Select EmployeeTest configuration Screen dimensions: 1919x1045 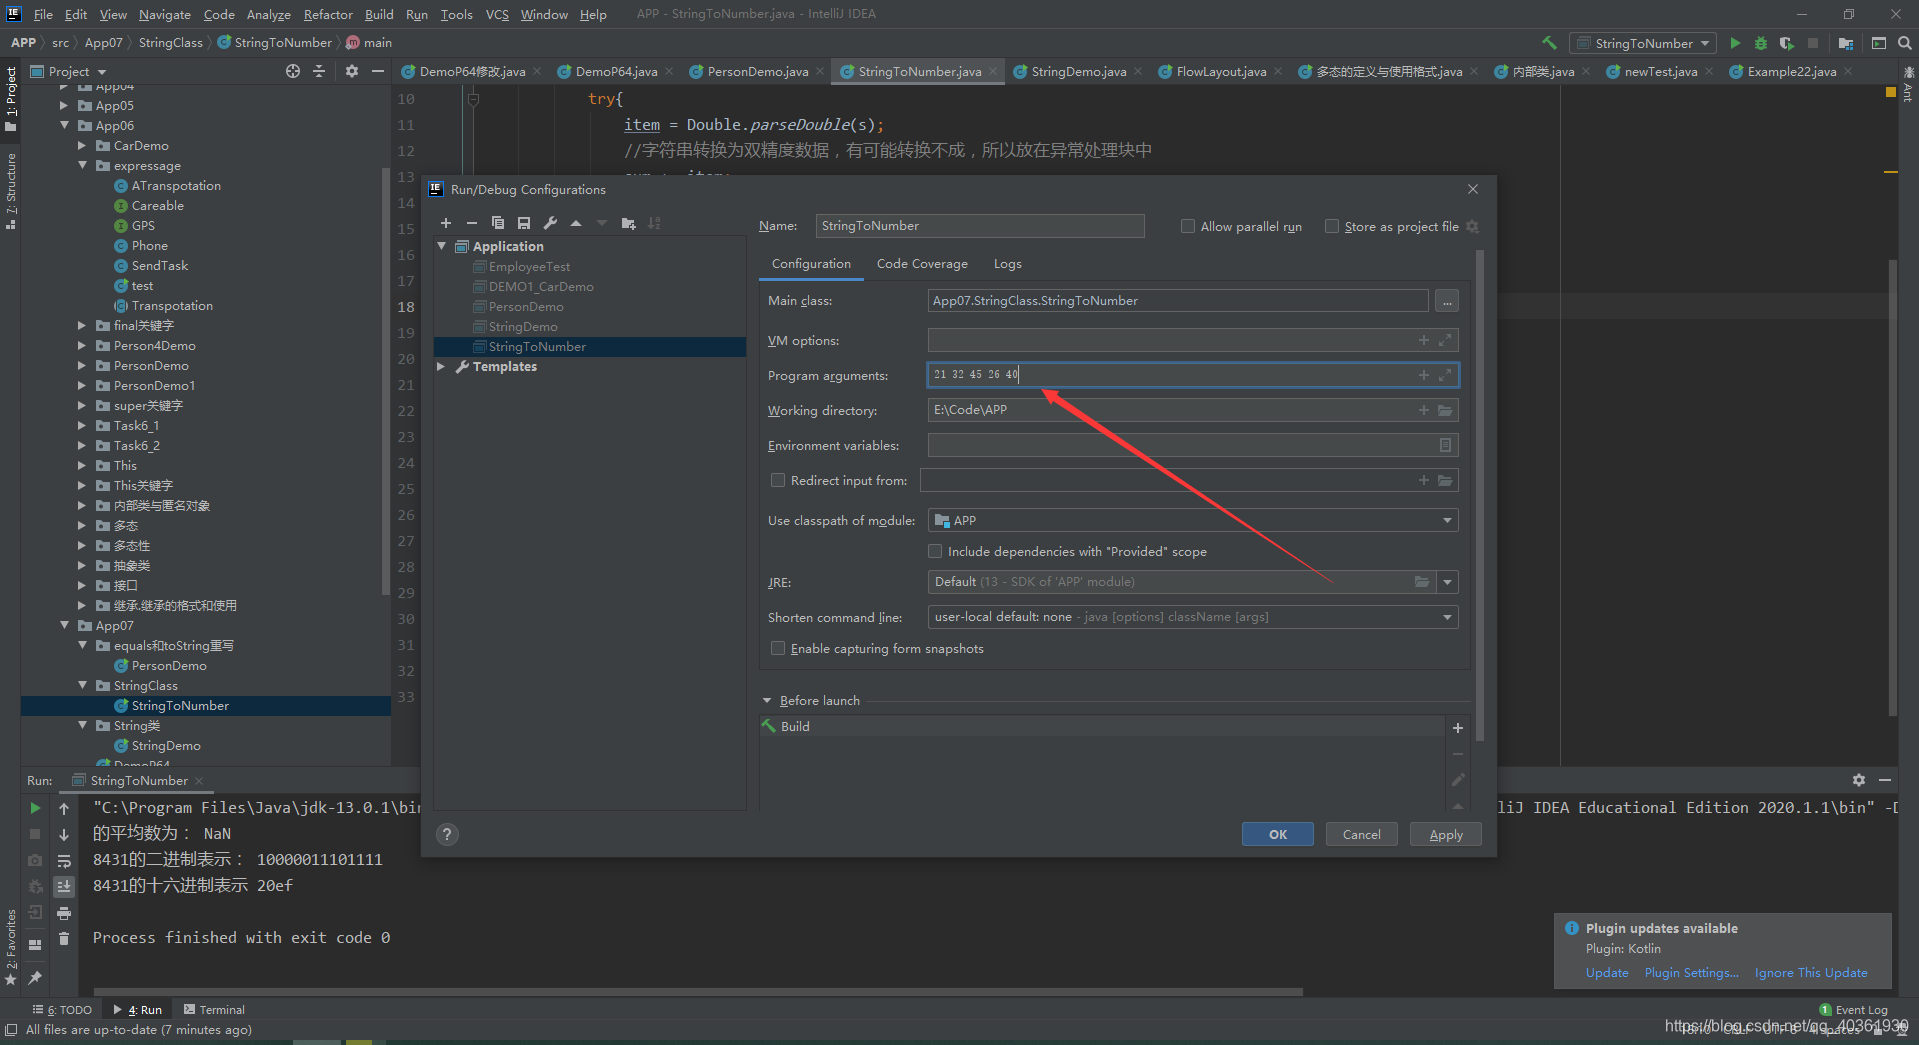pyautogui.click(x=529, y=267)
